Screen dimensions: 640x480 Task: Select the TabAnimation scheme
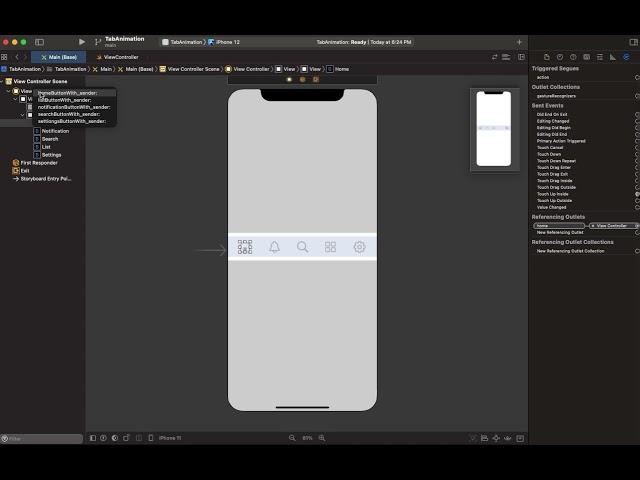182,42
